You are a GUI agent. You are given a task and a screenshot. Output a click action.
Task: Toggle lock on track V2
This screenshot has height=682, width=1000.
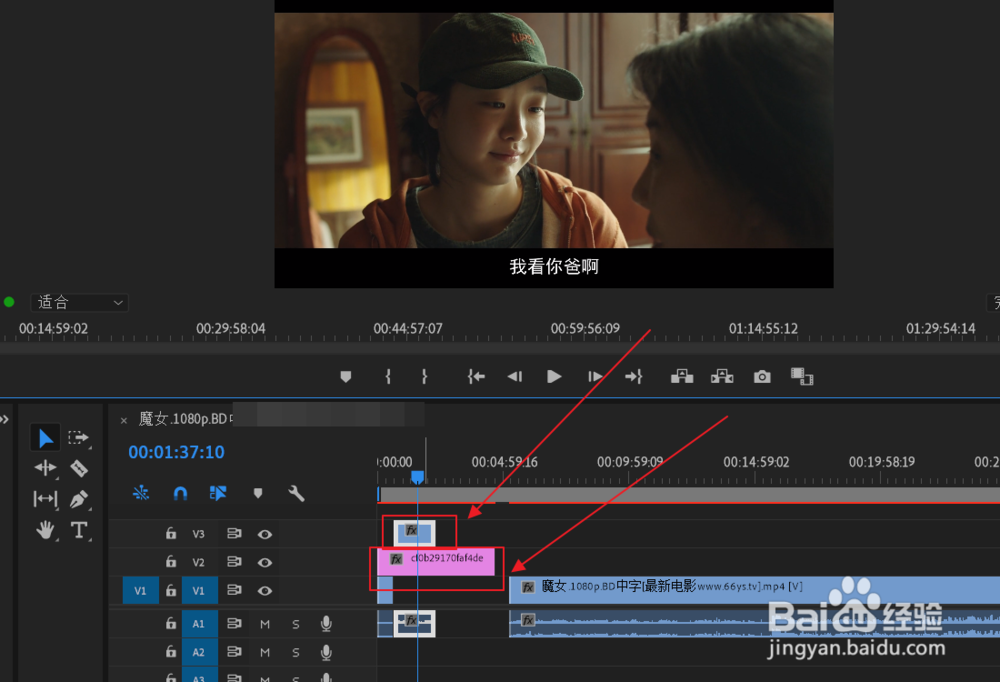[x=171, y=561]
